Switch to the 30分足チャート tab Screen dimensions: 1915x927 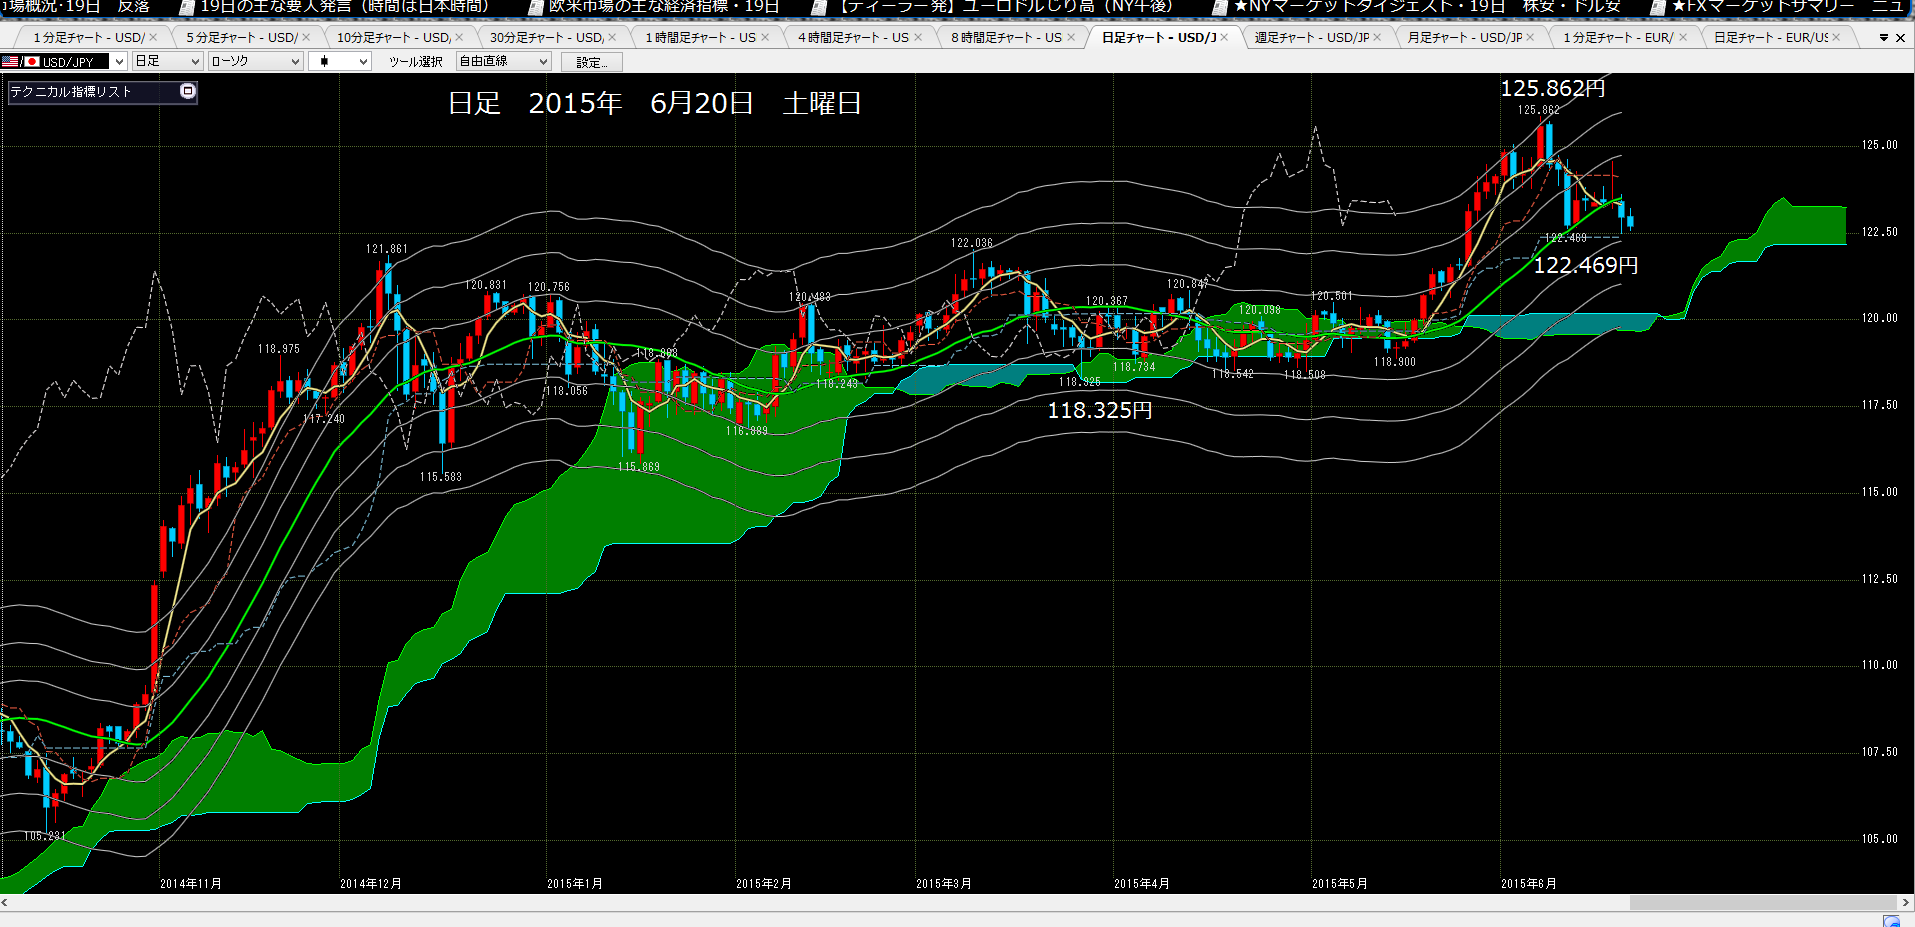(x=546, y=37)
